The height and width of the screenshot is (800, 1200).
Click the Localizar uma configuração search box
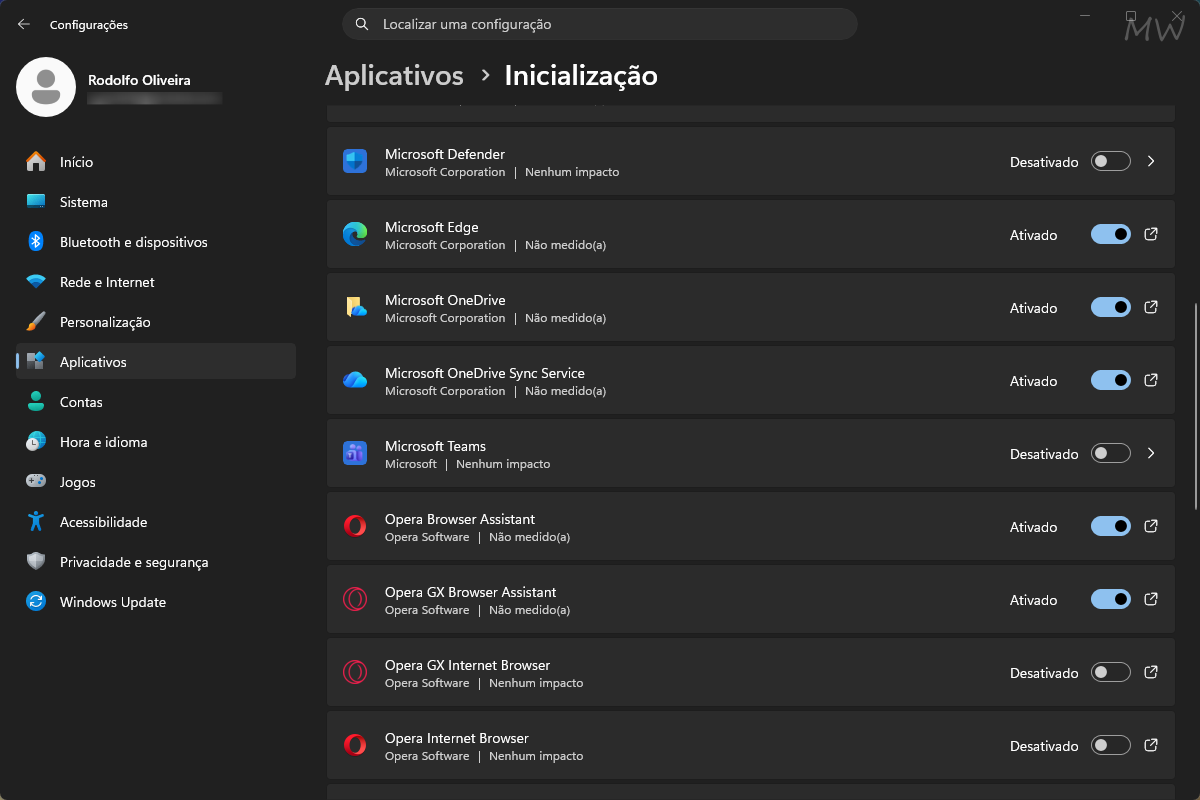(600, 24)
